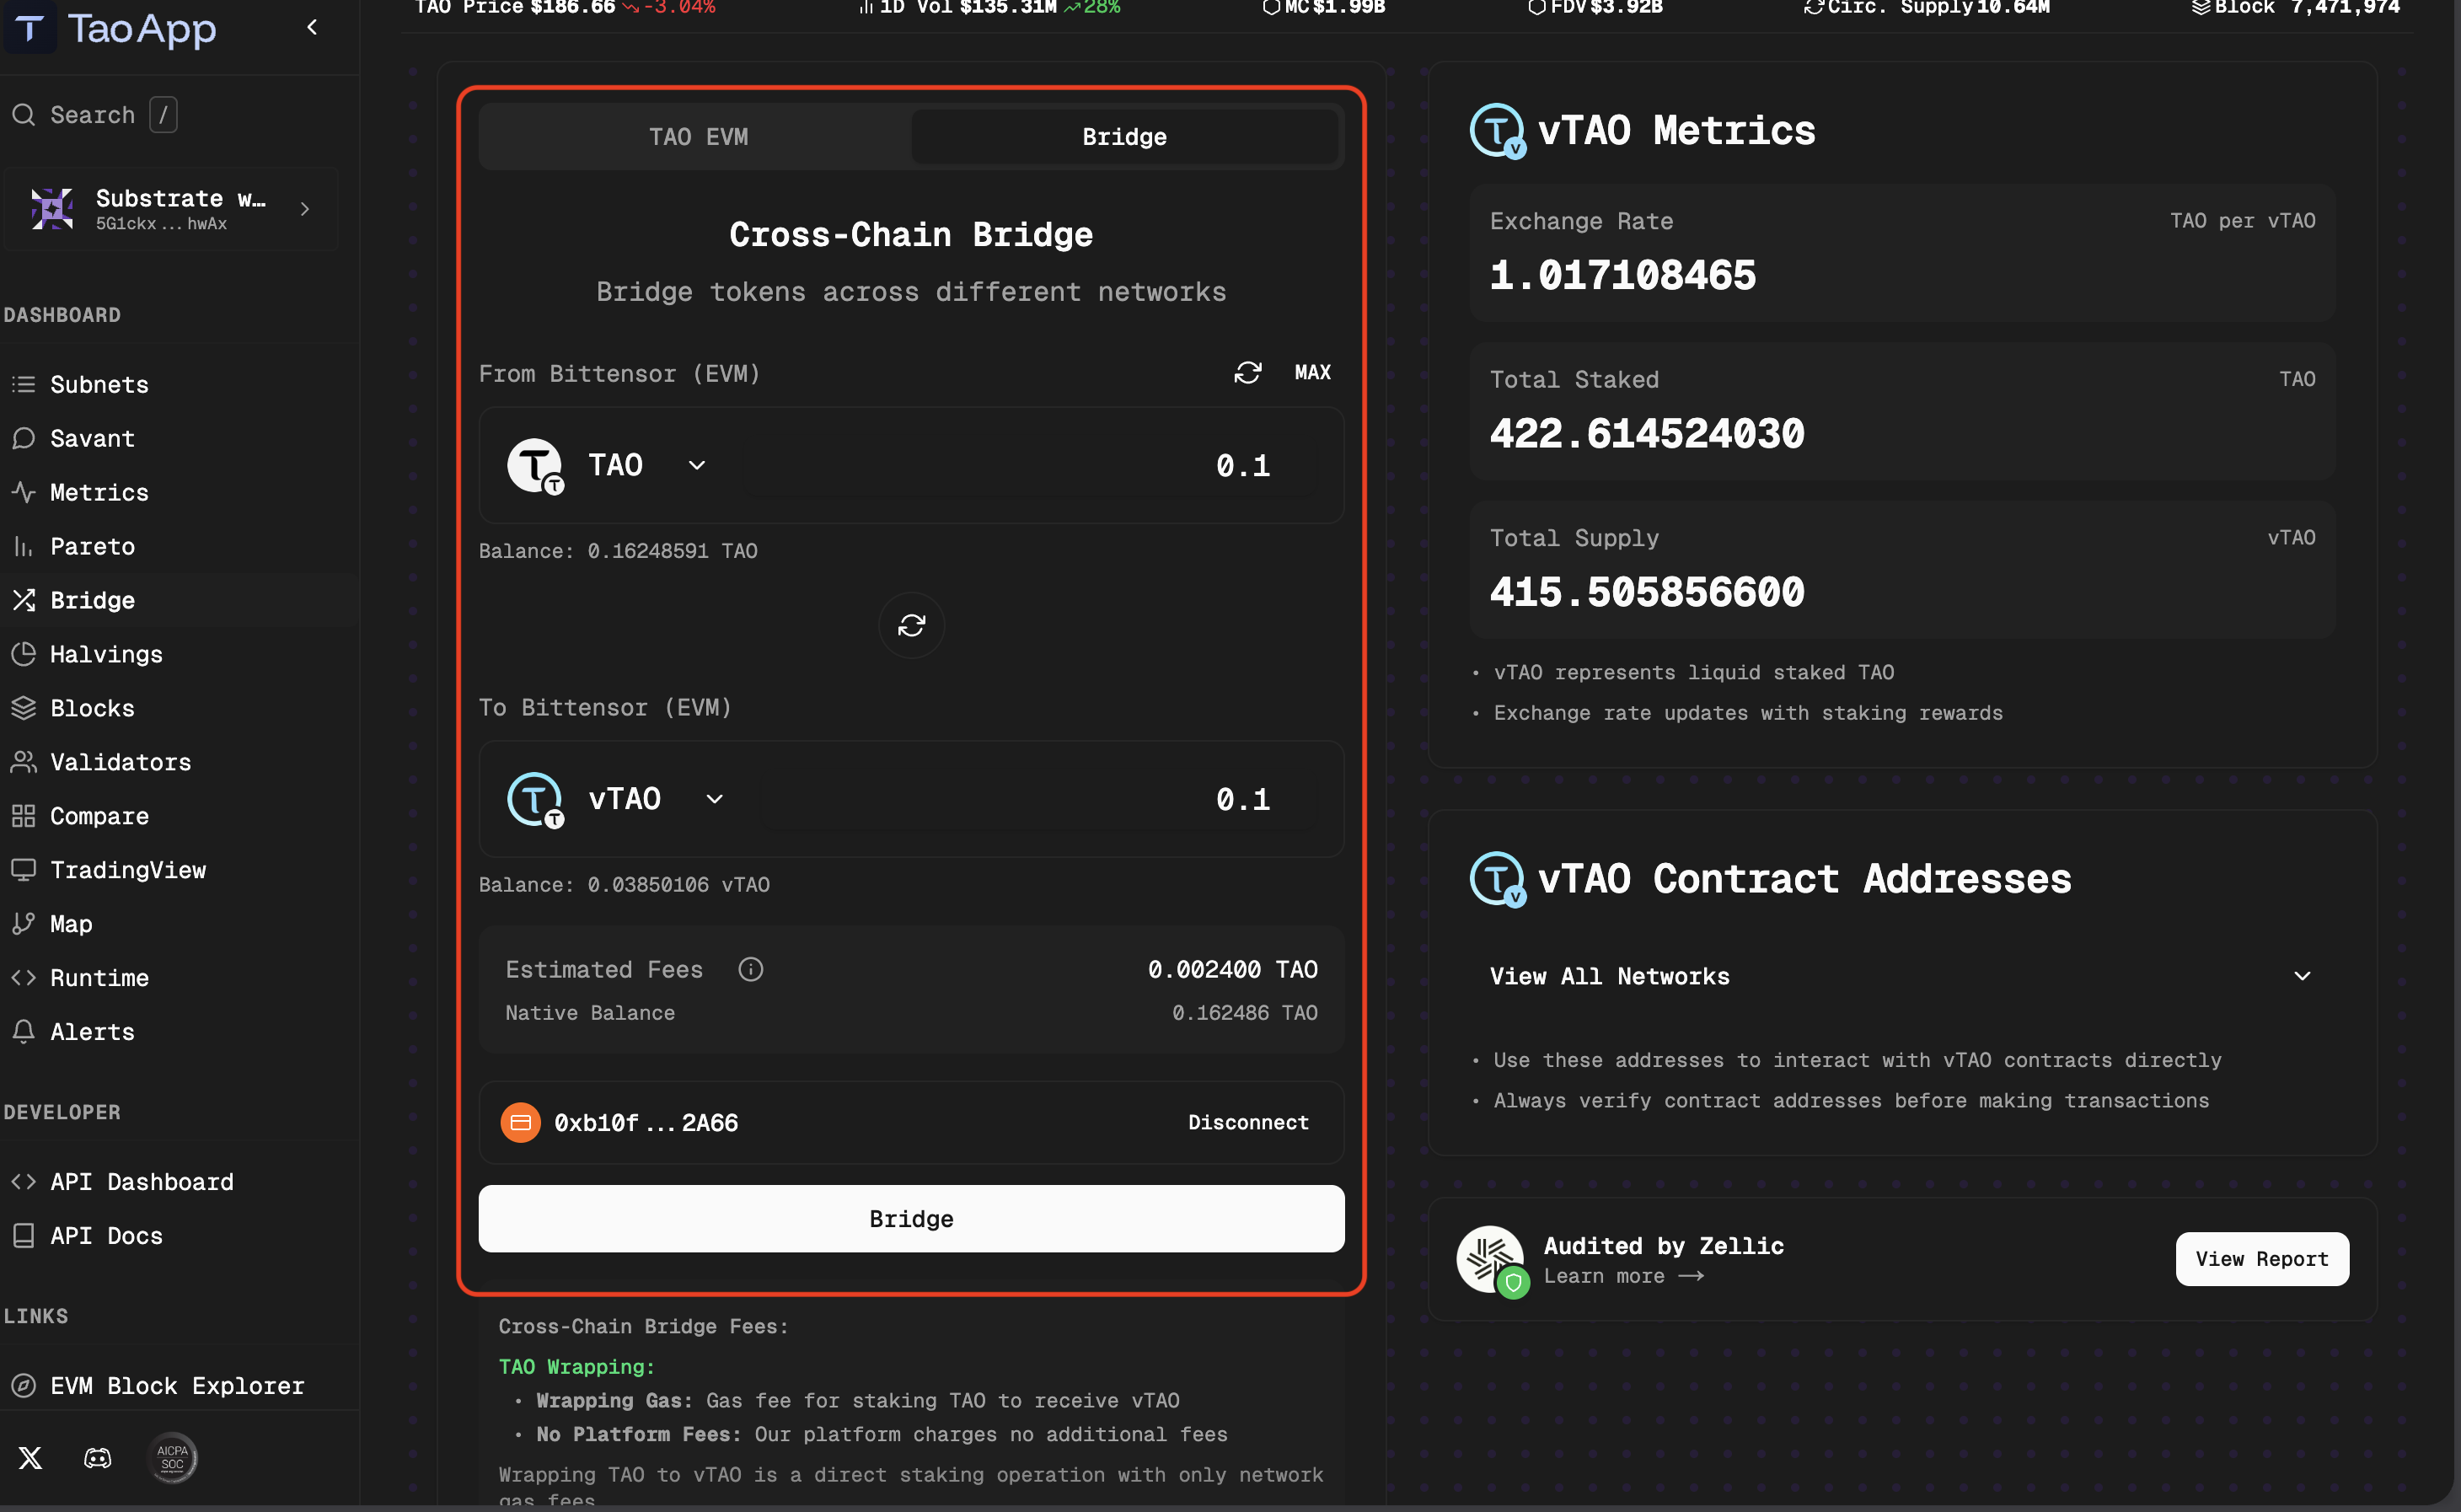Click the AICPA SOC badge icon

coord(172,1457)
